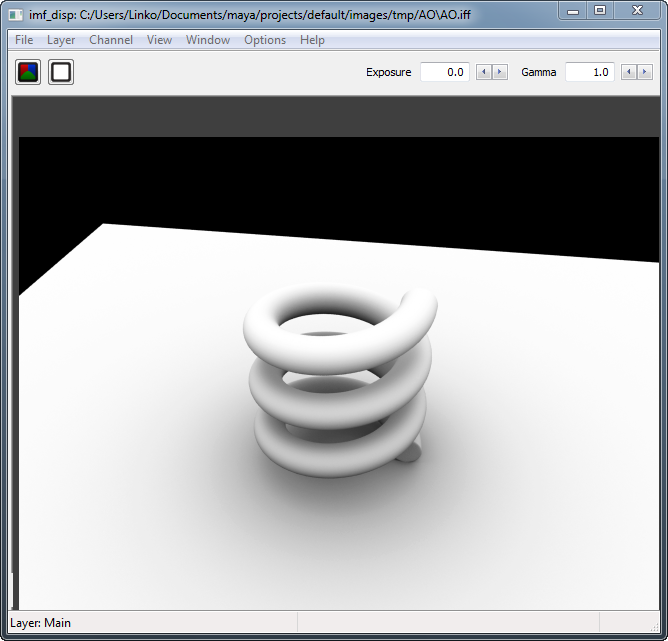Minimize the imf_disp window
The width and height of the screenshot is (668, 641).
pyautogui.click(x=572, y=10)
